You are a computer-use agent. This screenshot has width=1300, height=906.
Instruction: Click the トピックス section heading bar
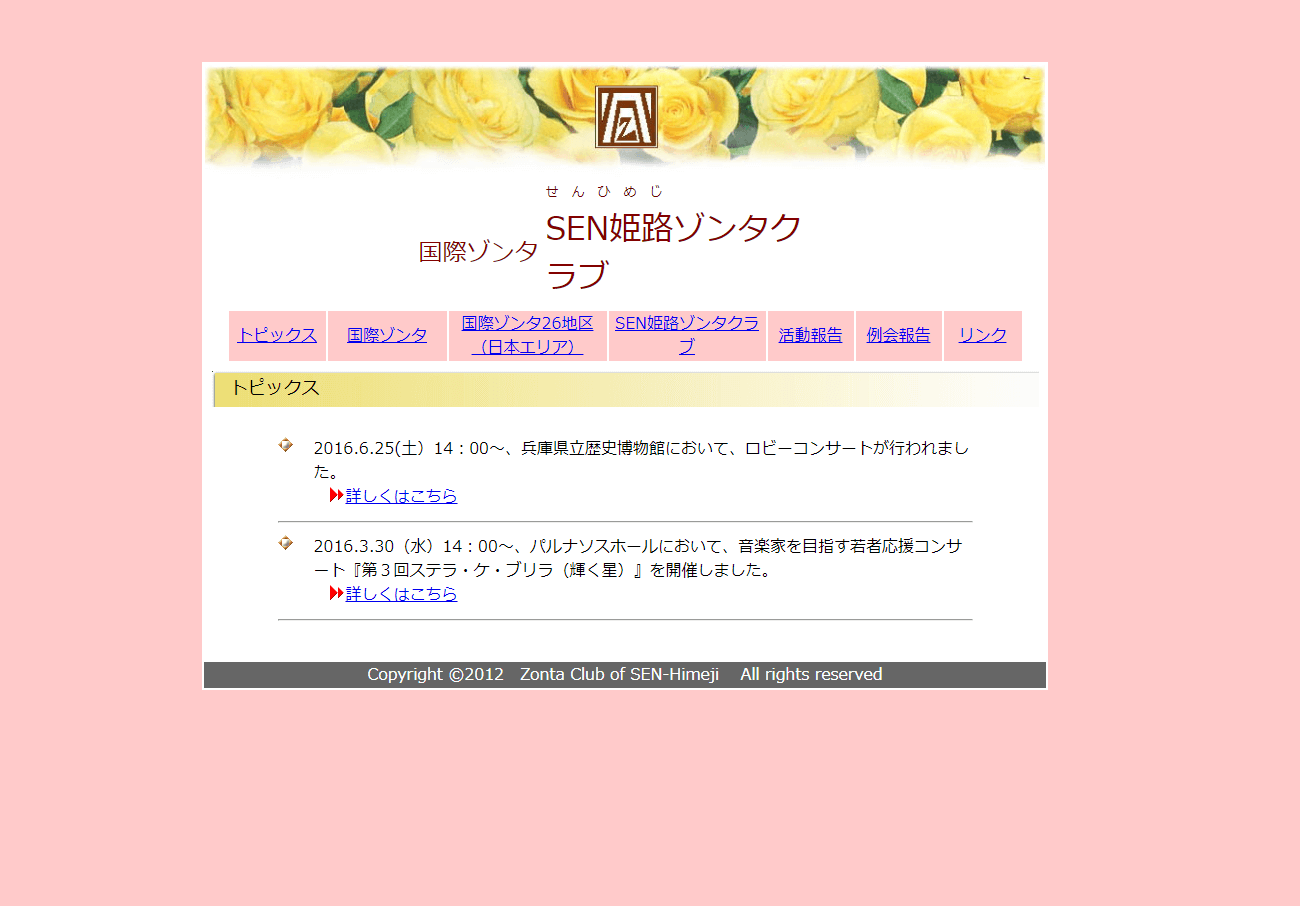pos(626,389)
